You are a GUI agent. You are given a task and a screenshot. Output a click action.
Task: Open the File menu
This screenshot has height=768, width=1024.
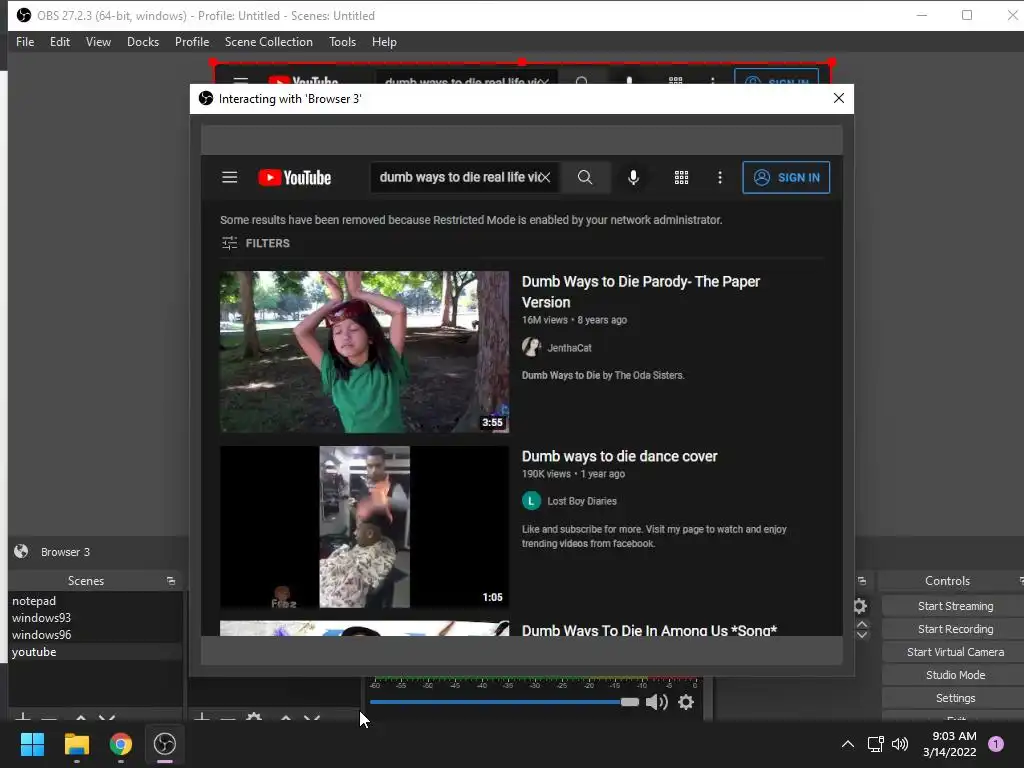(25, 42)
